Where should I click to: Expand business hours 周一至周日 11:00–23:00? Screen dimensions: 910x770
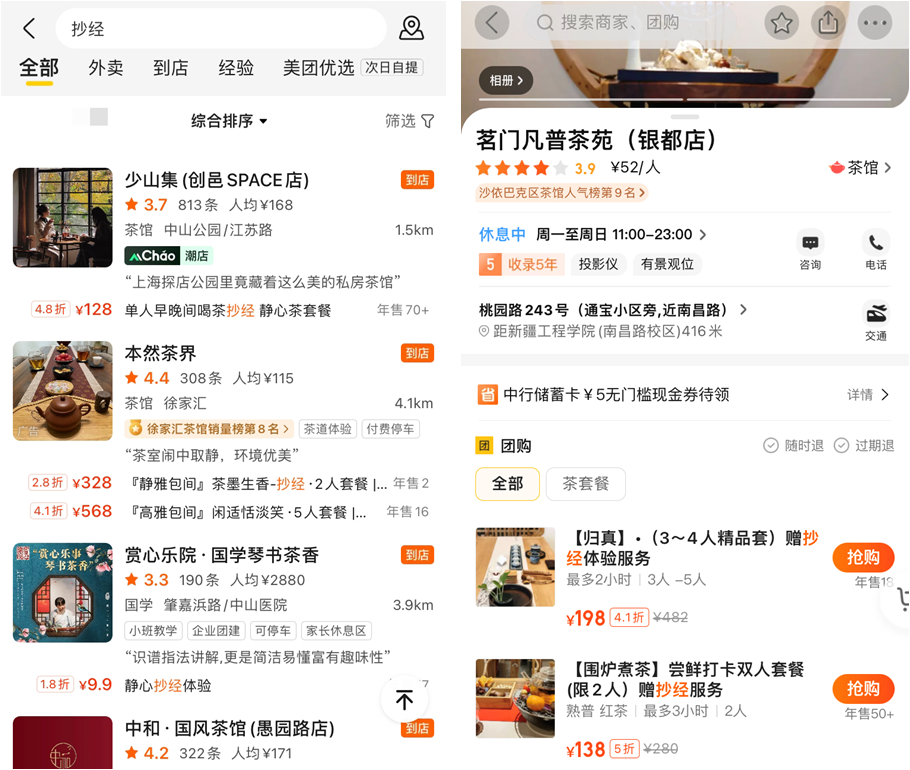click(x=621, y=234)
